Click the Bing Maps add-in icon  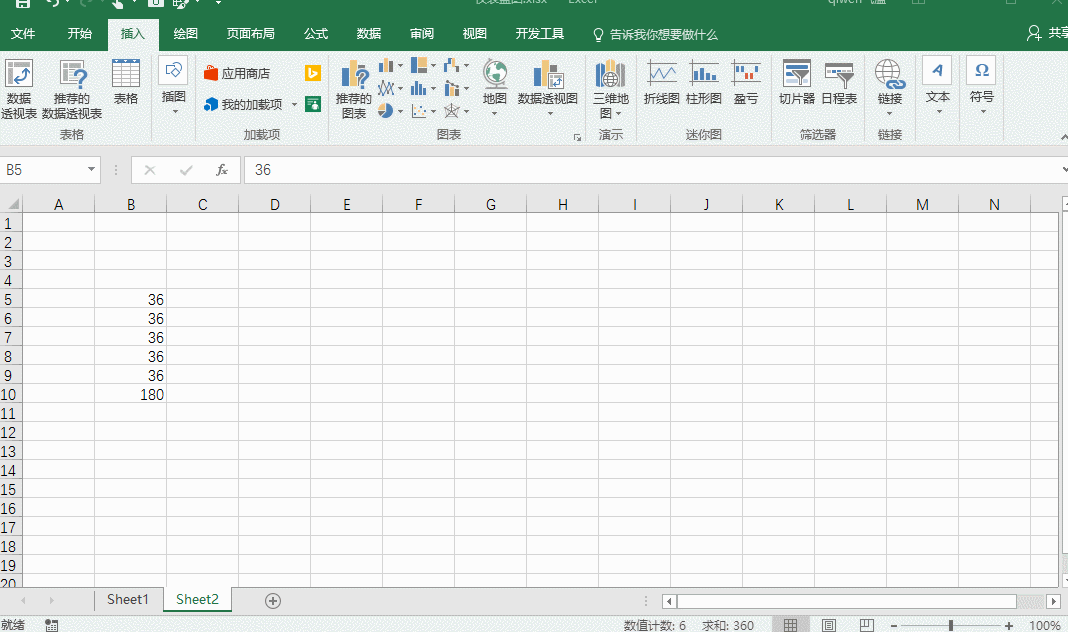point(313,73)
